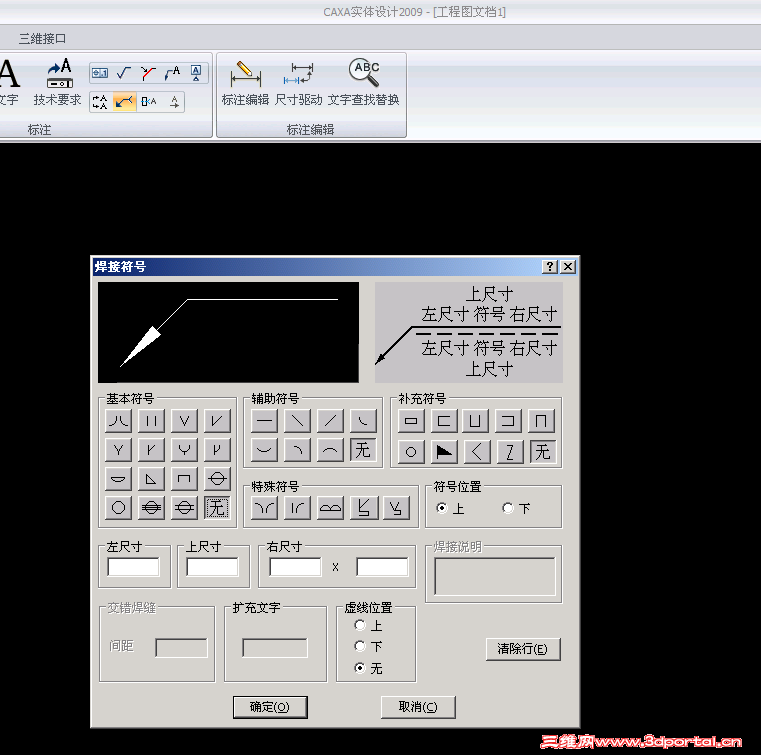
Task: Choose the V-groove basic weld symbol
Action: (184, 421)
